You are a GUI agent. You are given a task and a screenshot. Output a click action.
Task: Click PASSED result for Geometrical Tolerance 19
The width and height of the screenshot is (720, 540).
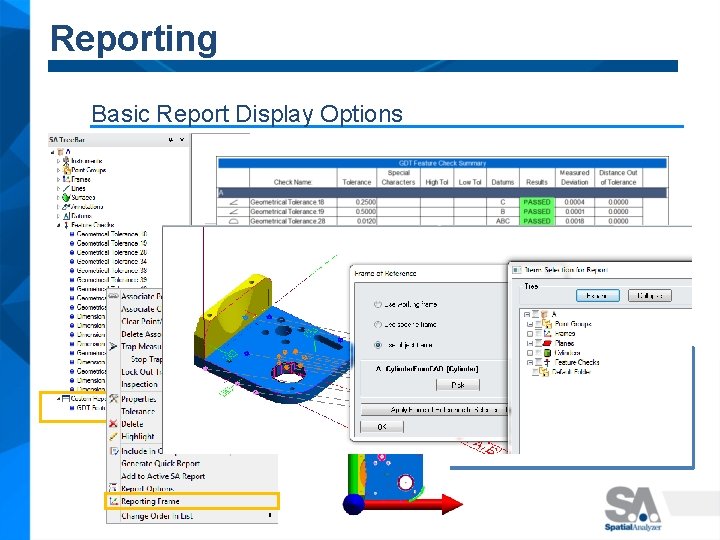(x=537, y=212)
